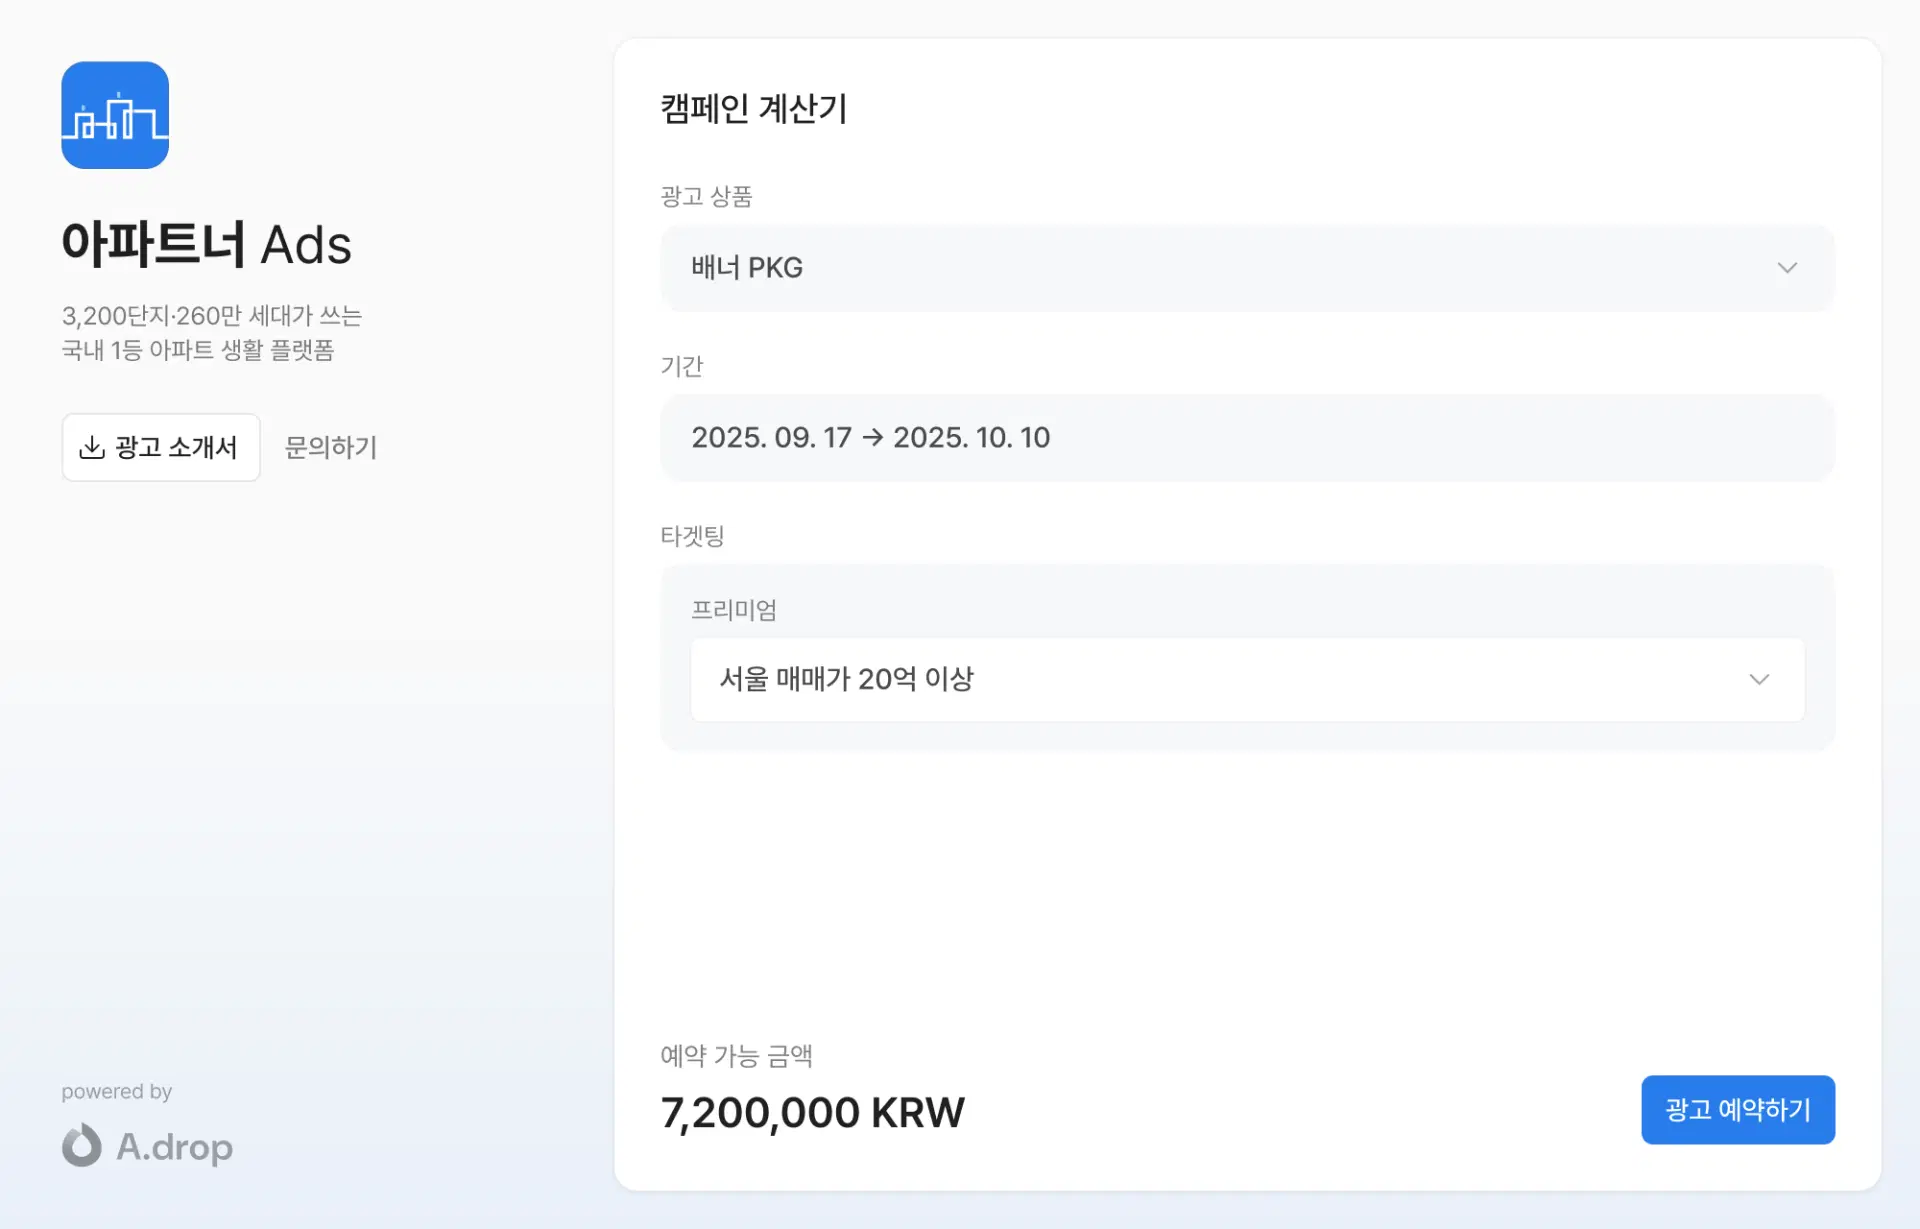Select the end date 2025. 10. 10
The height and width of the screenshot is (1229, 1920).
(971, 438)
